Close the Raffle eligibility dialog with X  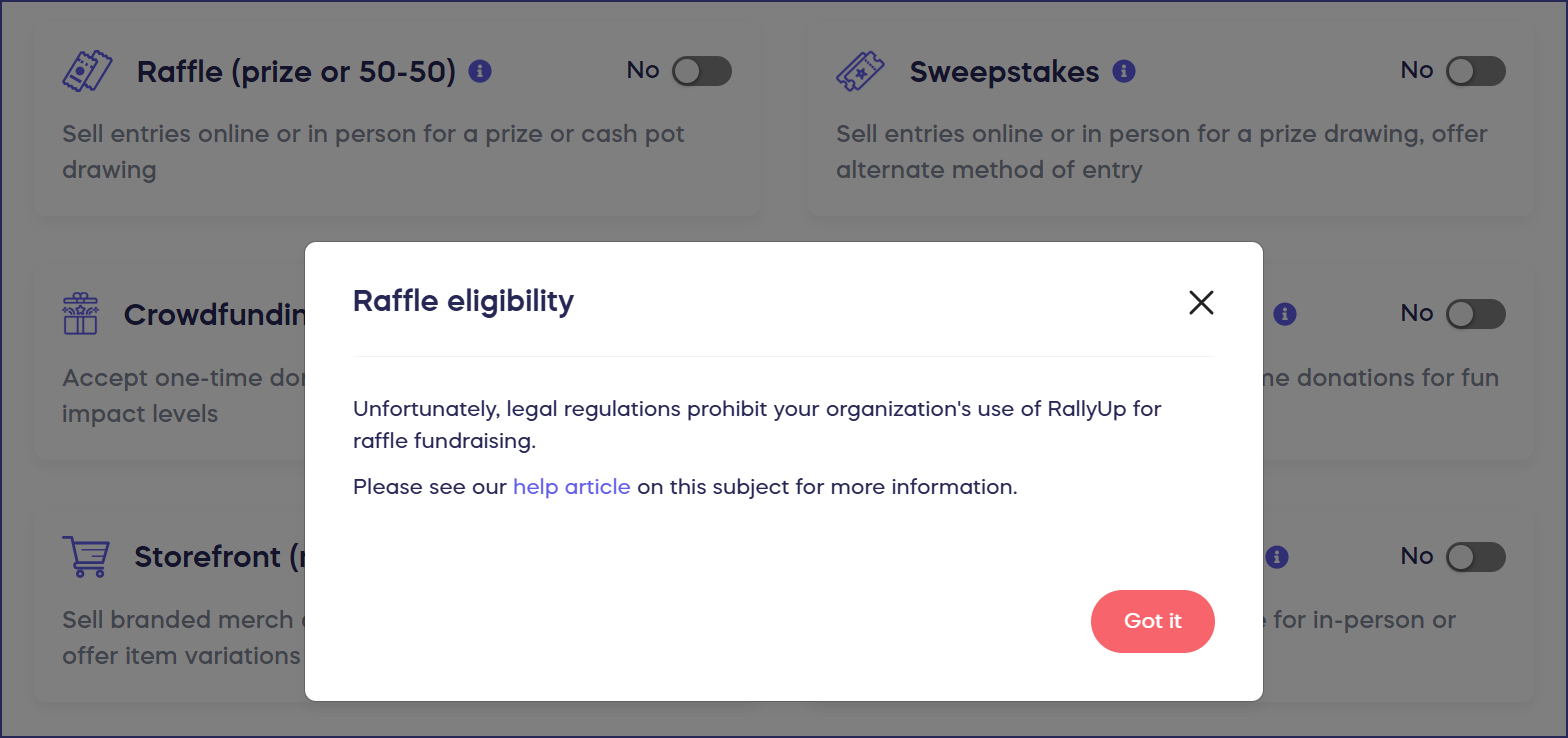click(x=1201, y=302)
